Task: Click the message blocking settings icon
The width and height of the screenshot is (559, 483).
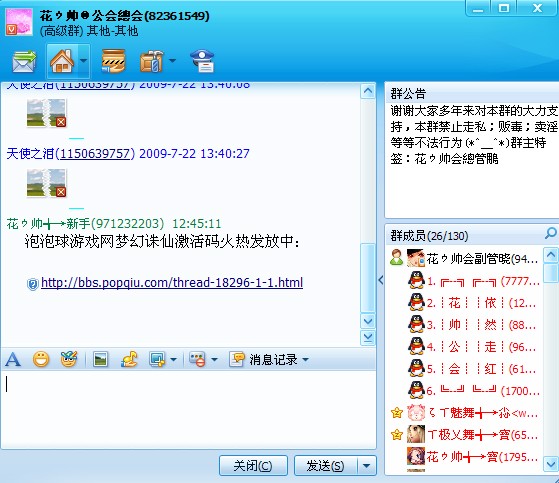Action: [197, 359]
